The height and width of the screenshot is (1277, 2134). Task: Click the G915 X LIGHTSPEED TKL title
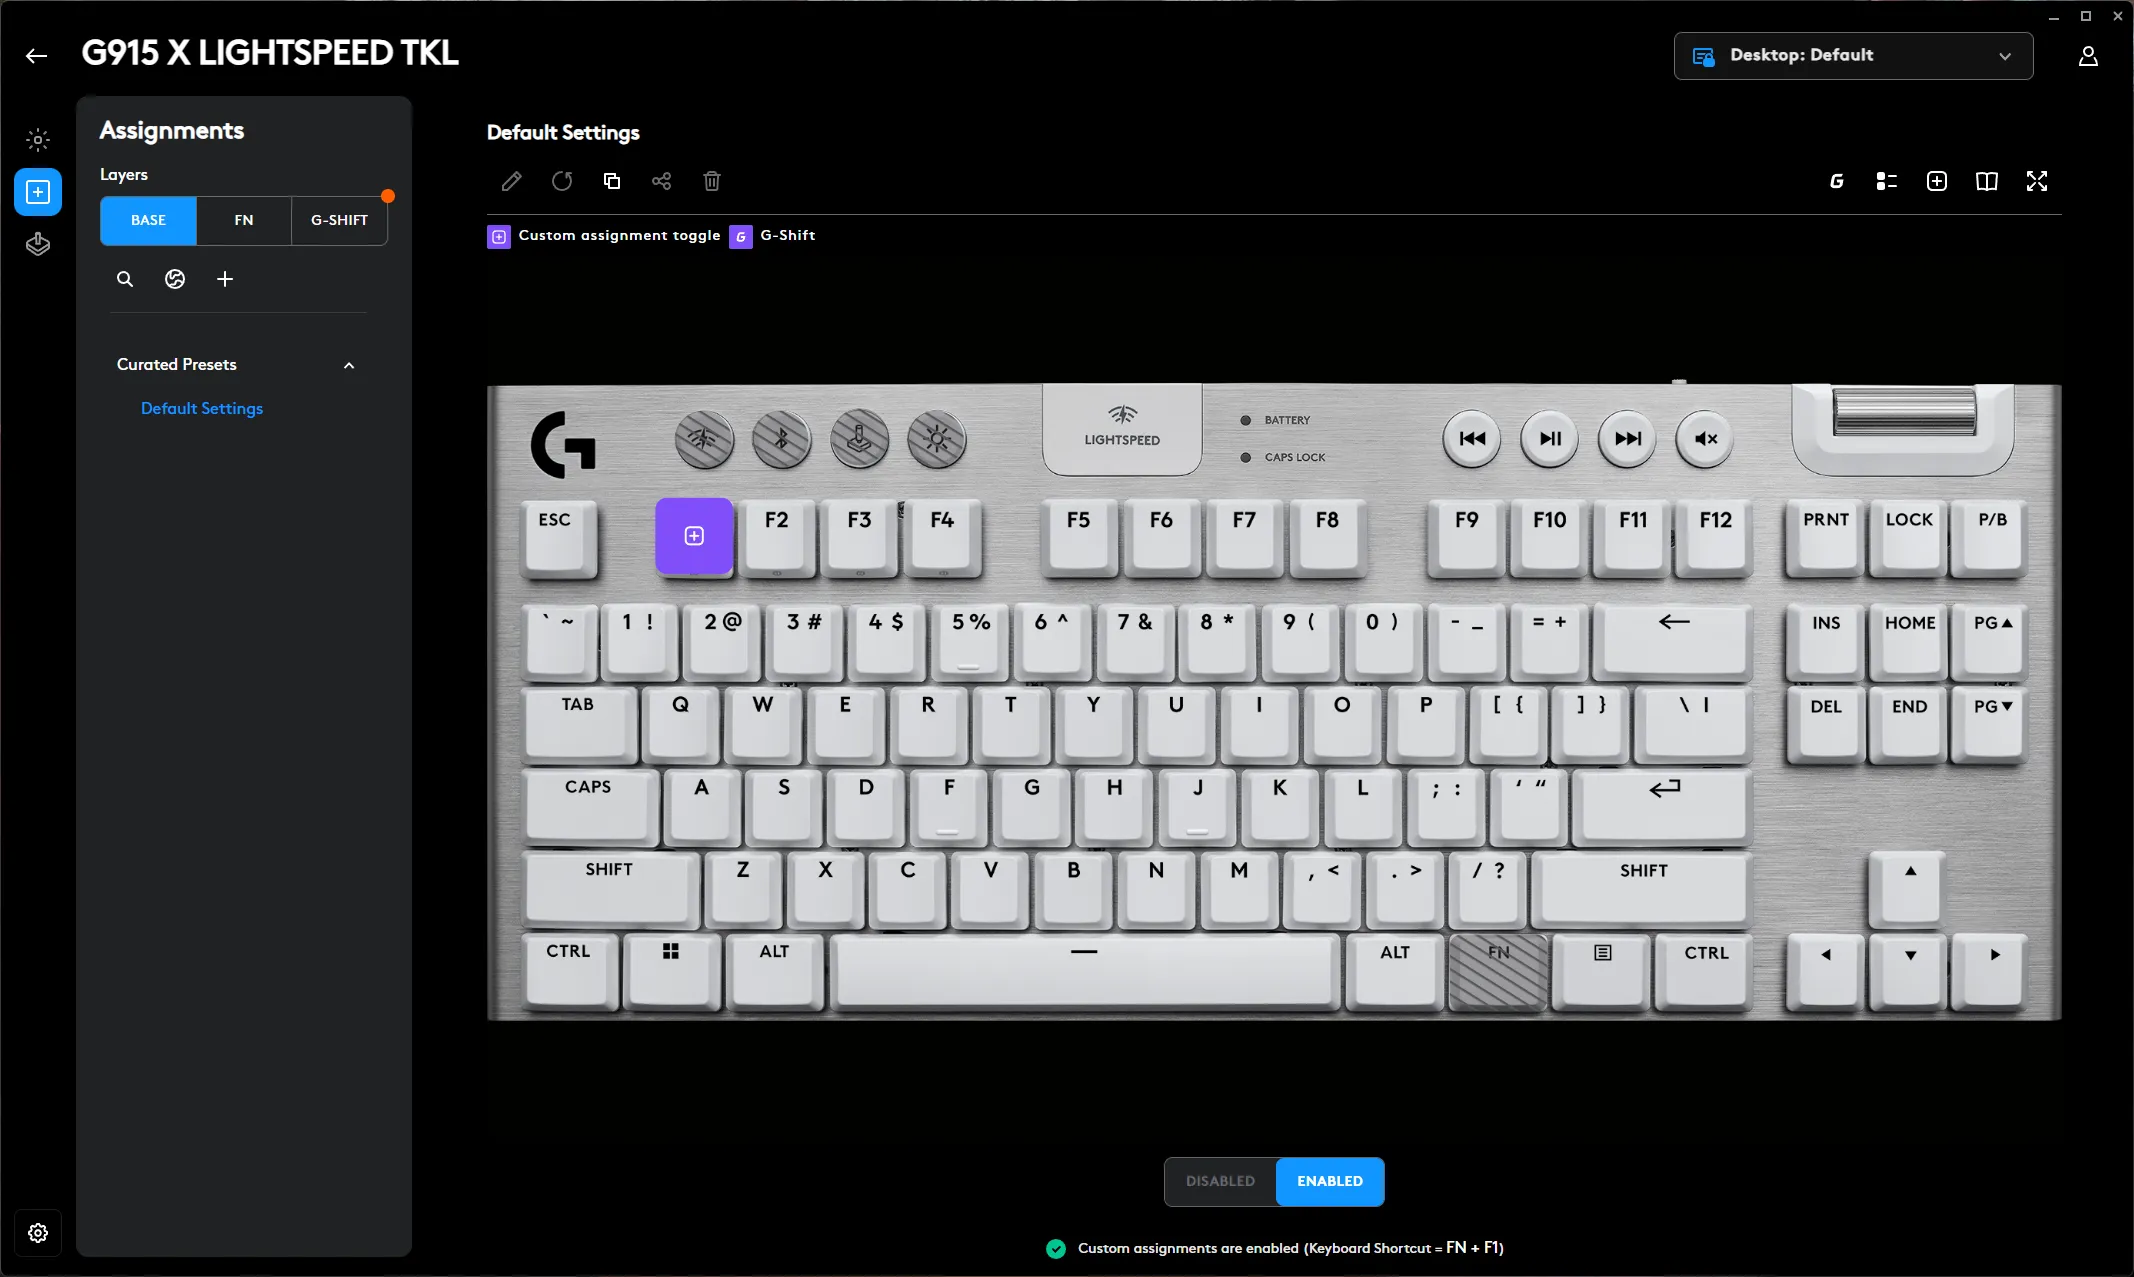270,53
